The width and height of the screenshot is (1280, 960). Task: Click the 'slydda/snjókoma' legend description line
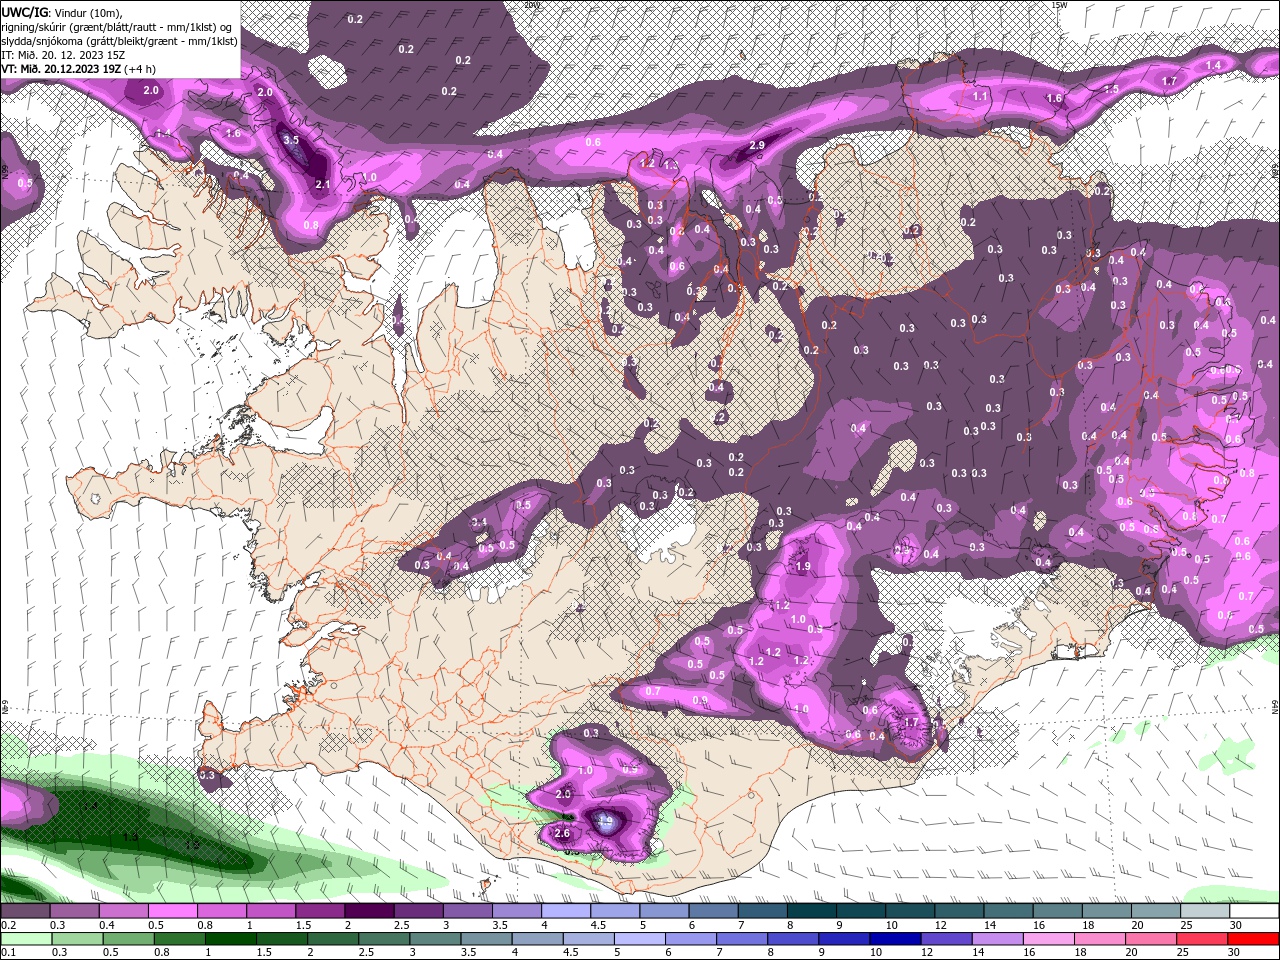click(x=120, y=41)
